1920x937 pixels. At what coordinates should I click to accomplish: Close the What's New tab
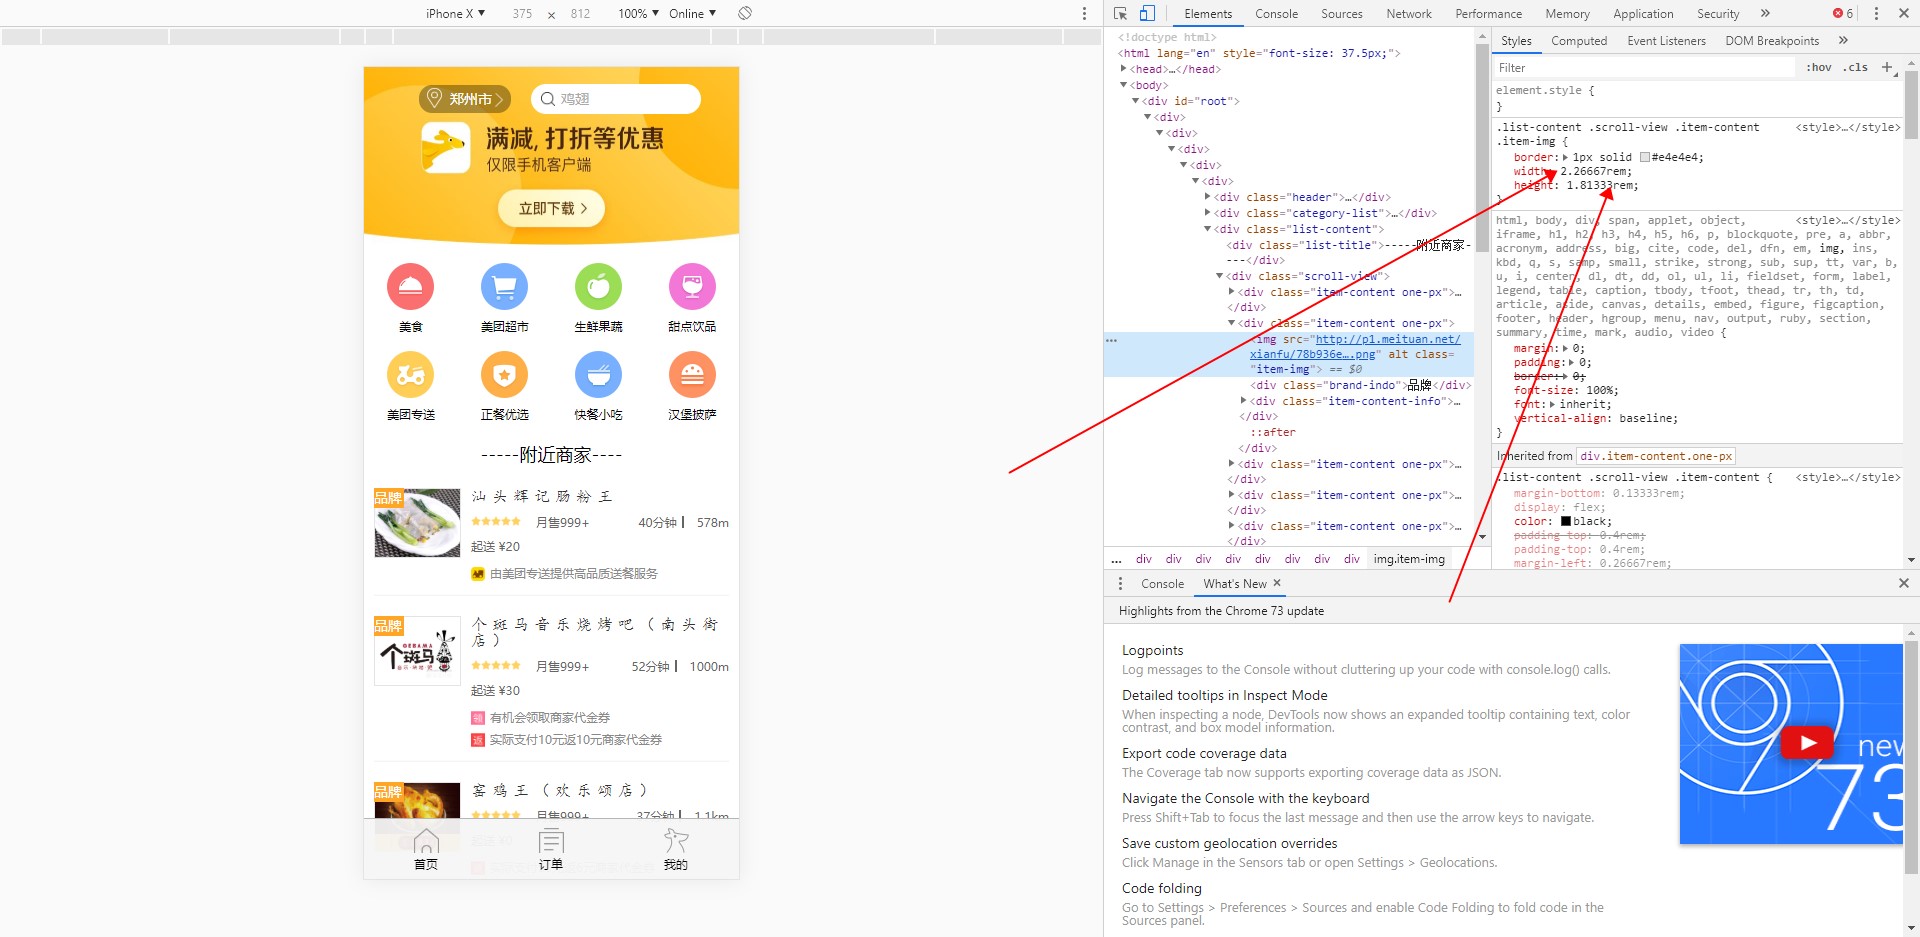1277,583
